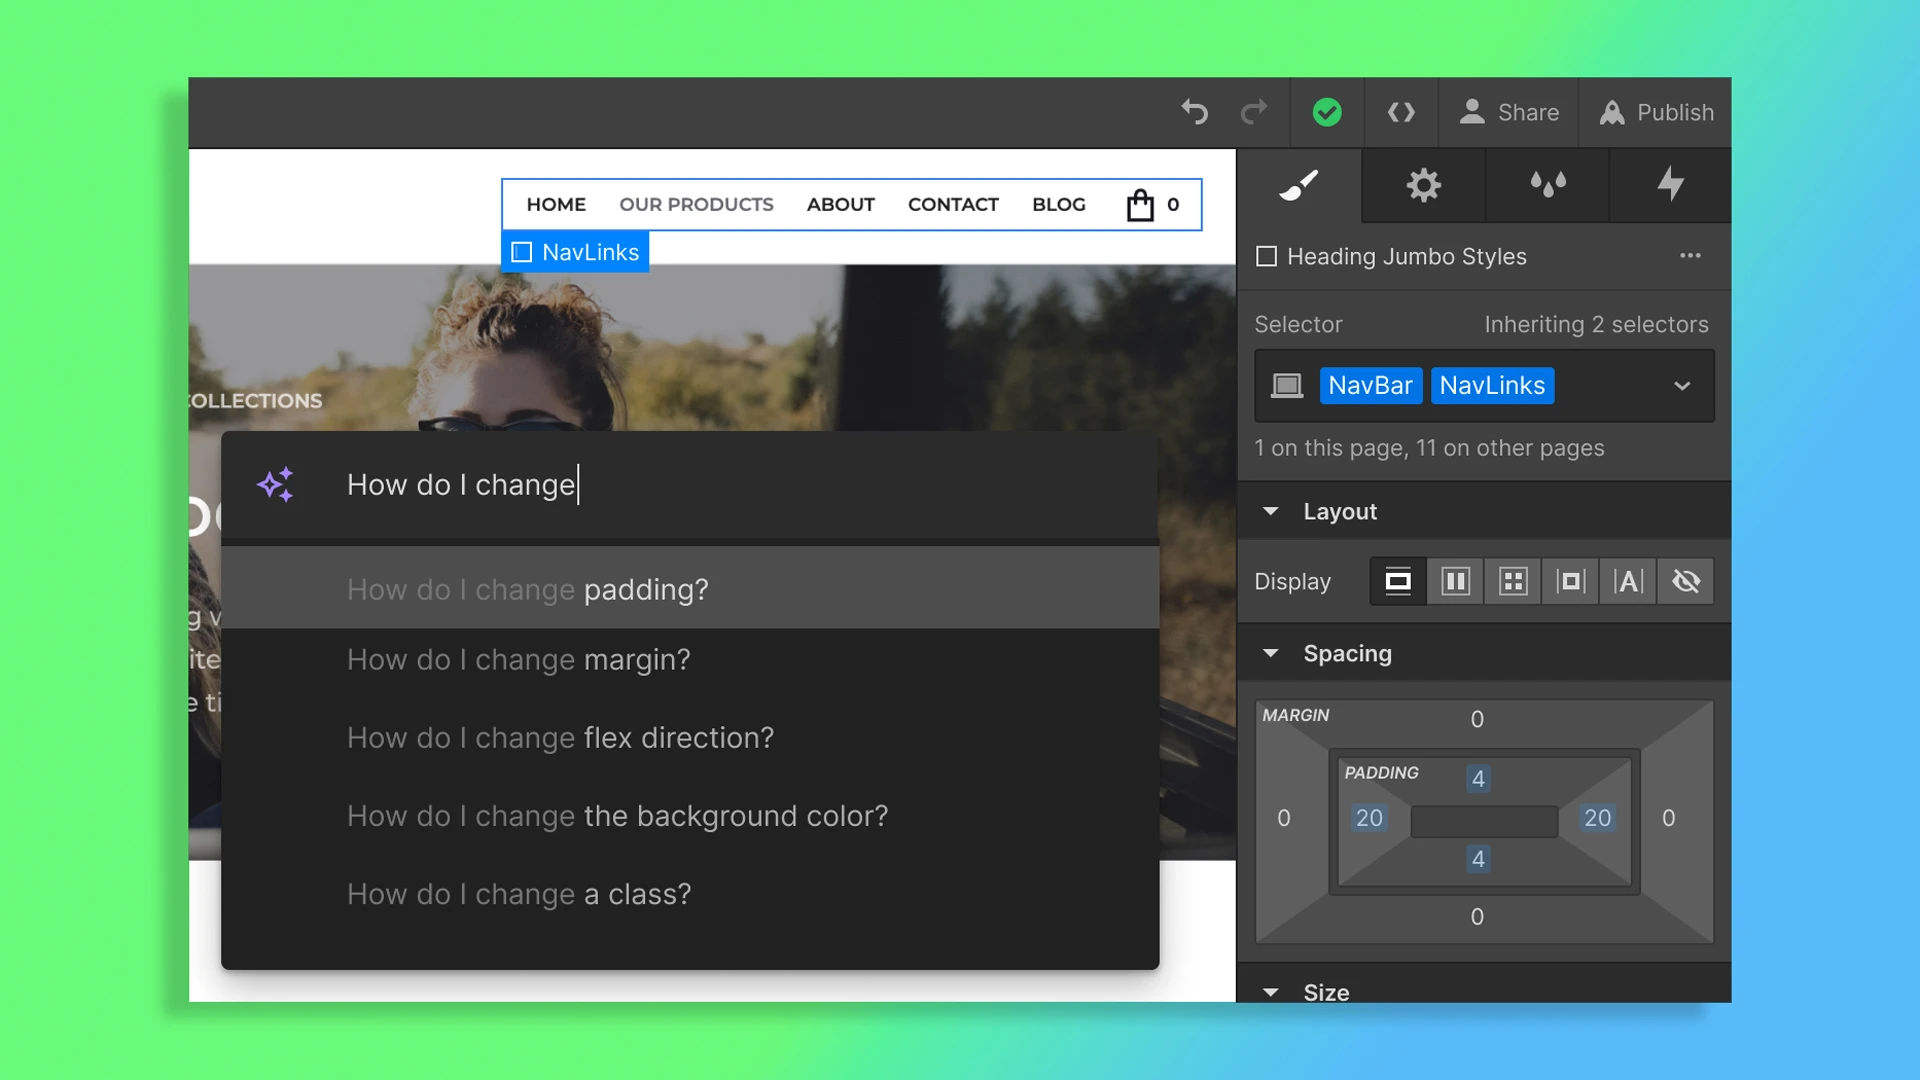The height and width of the screenshot is (1080, 1920).
Task: Click the AI sparkle icon in the prompt box
Action: pos(277,484)
